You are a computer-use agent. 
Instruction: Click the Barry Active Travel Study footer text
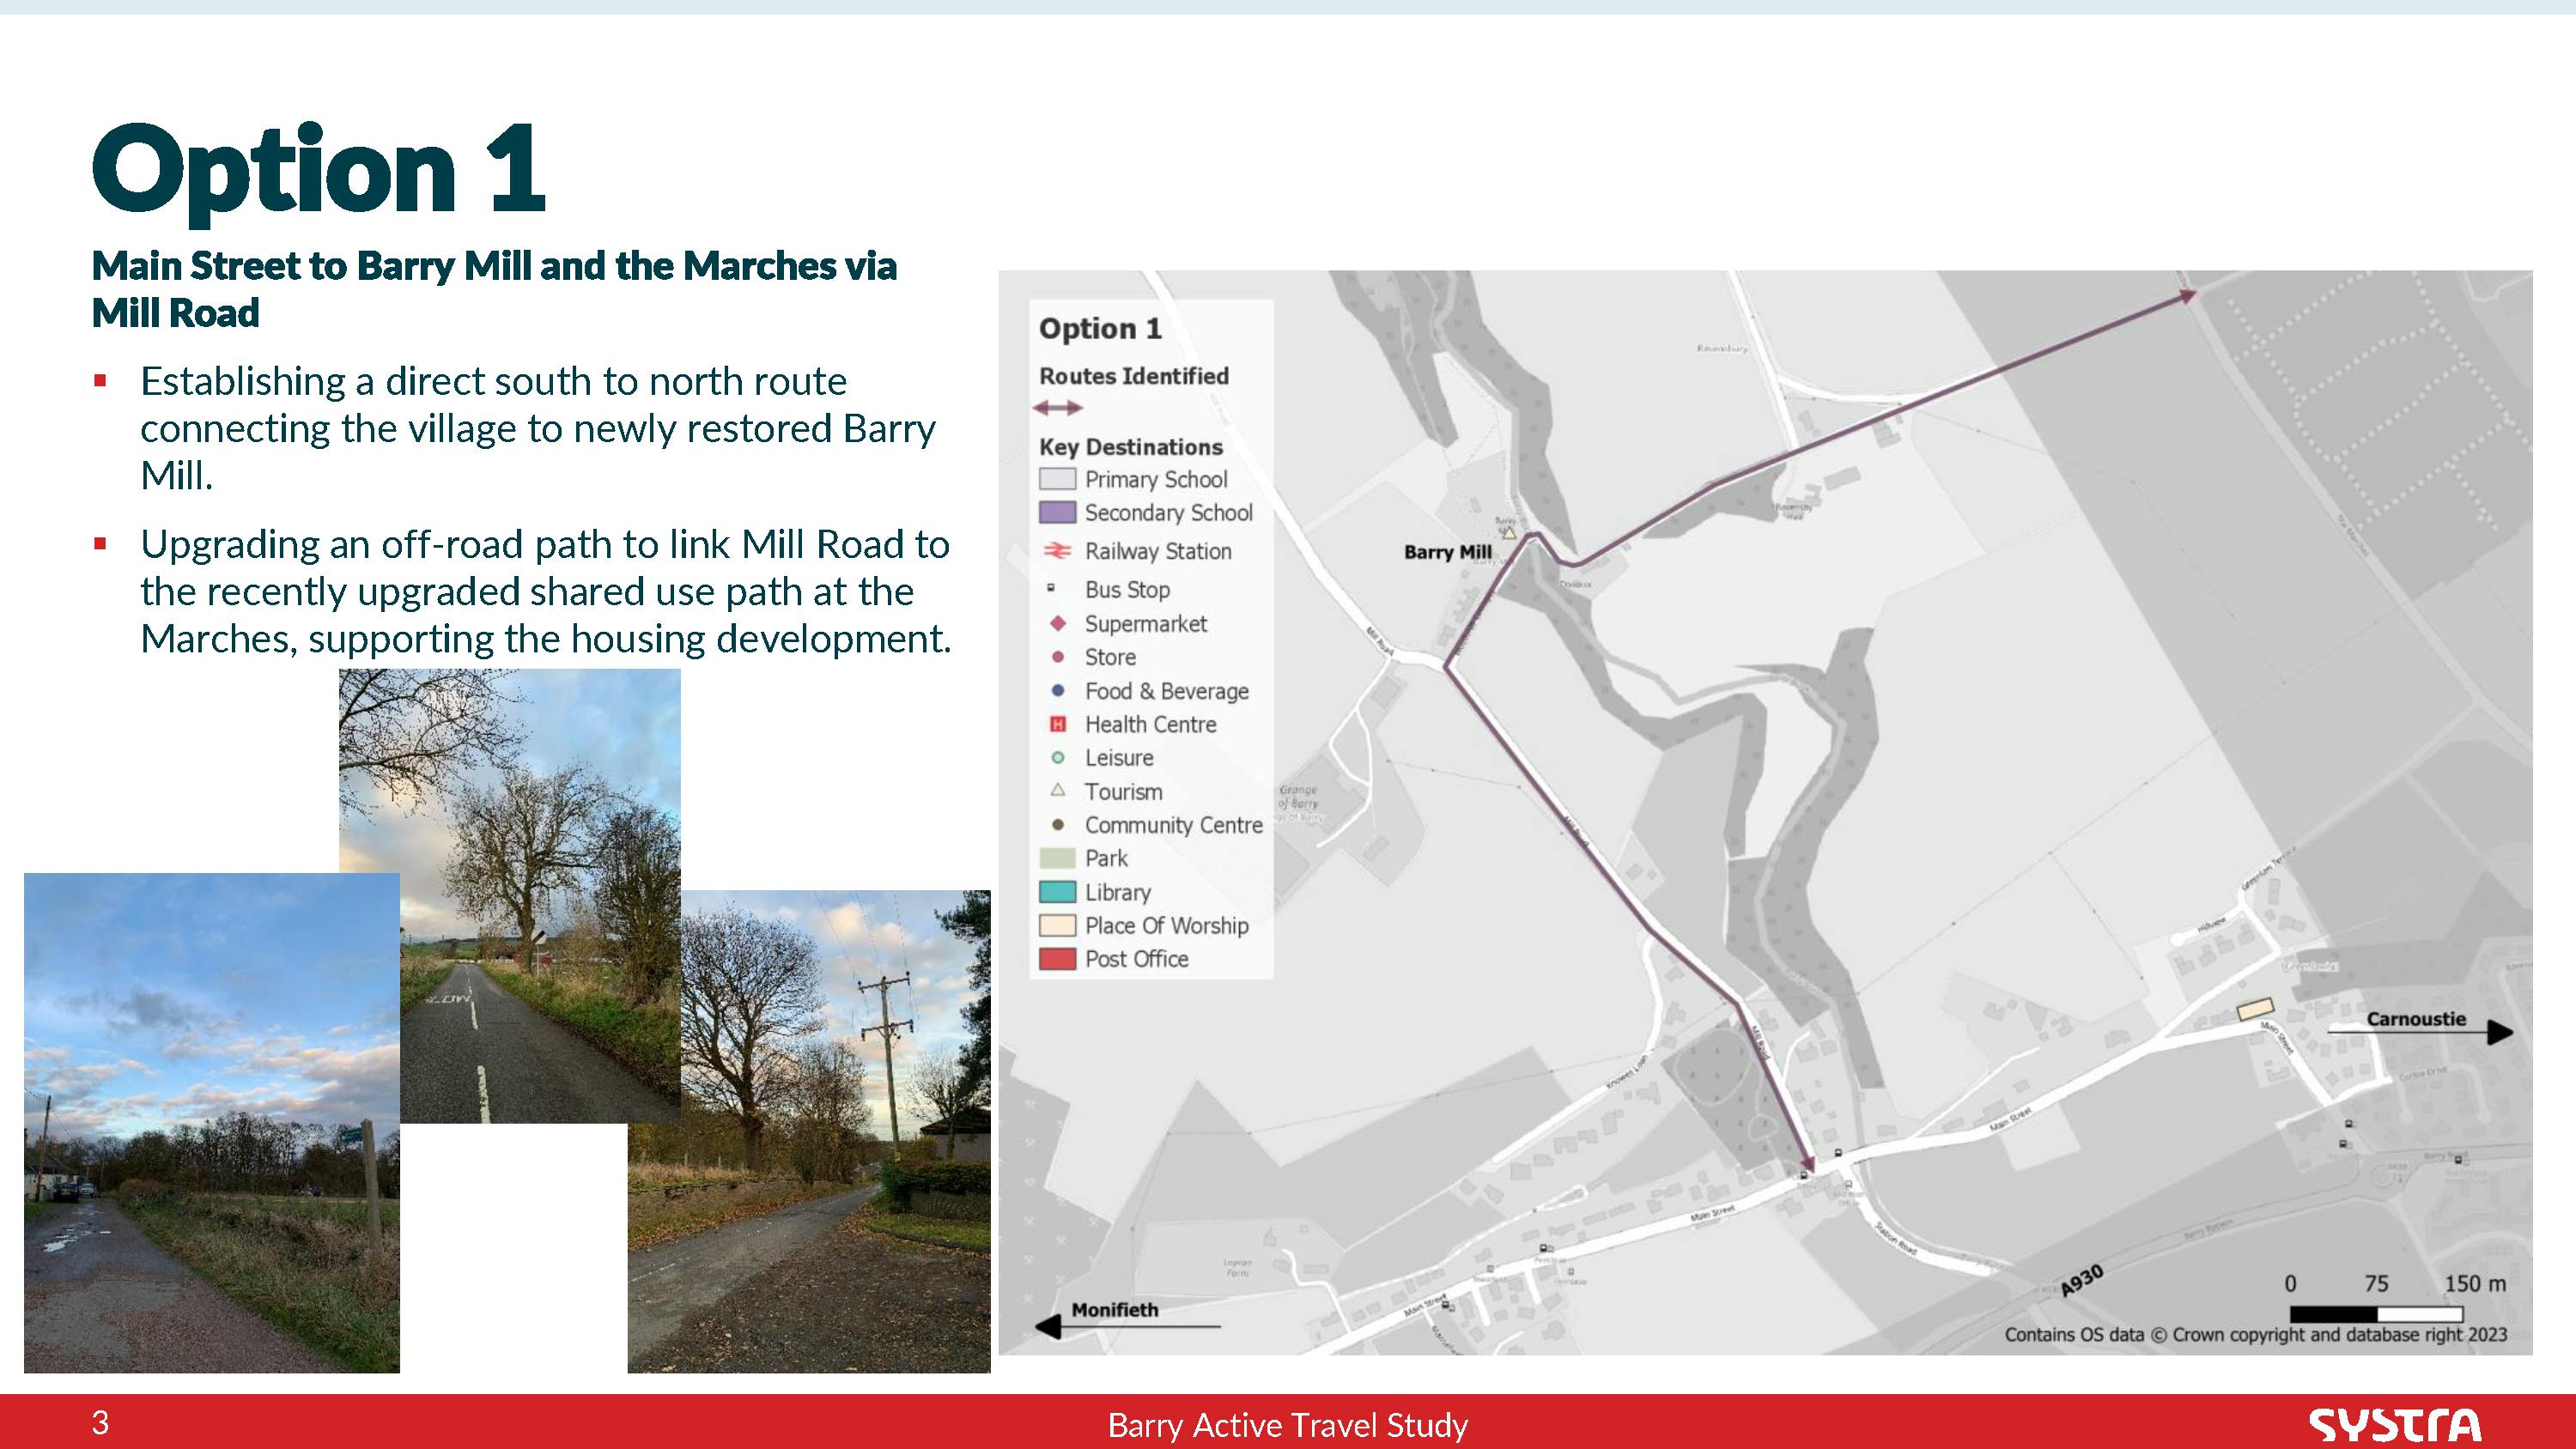1287,1424
